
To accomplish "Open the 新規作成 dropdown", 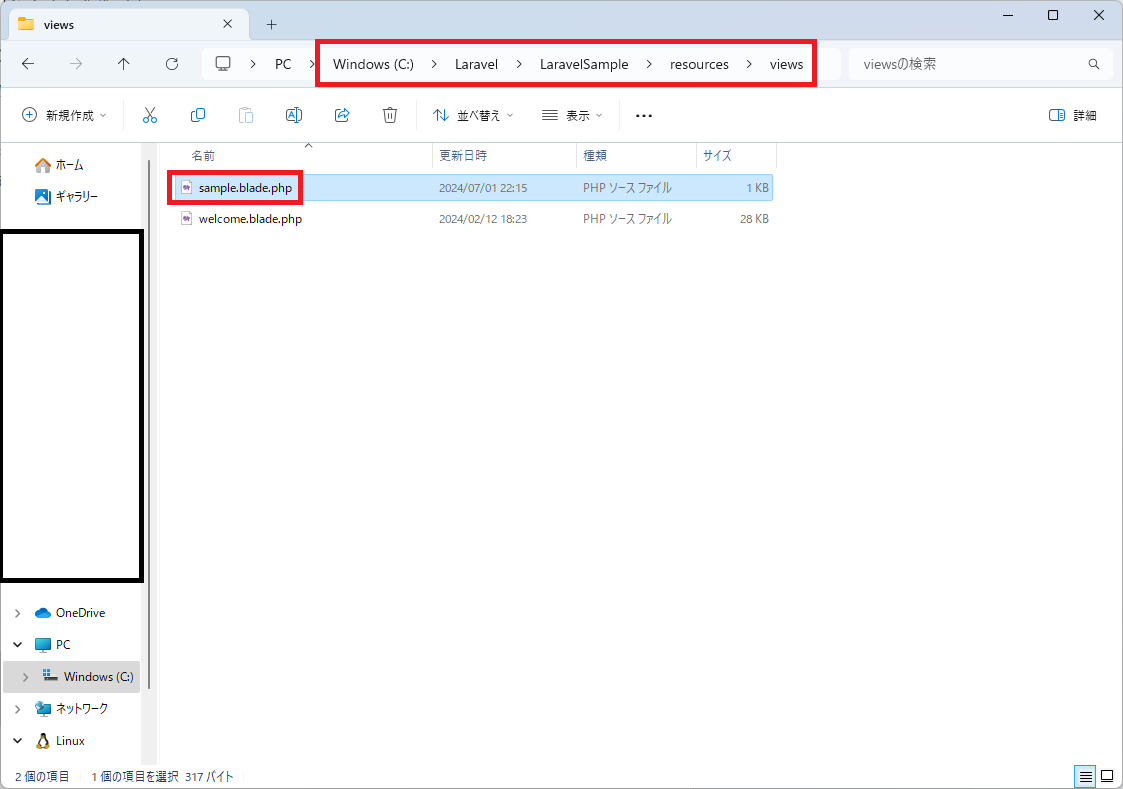I will click(x=64, y=115).
